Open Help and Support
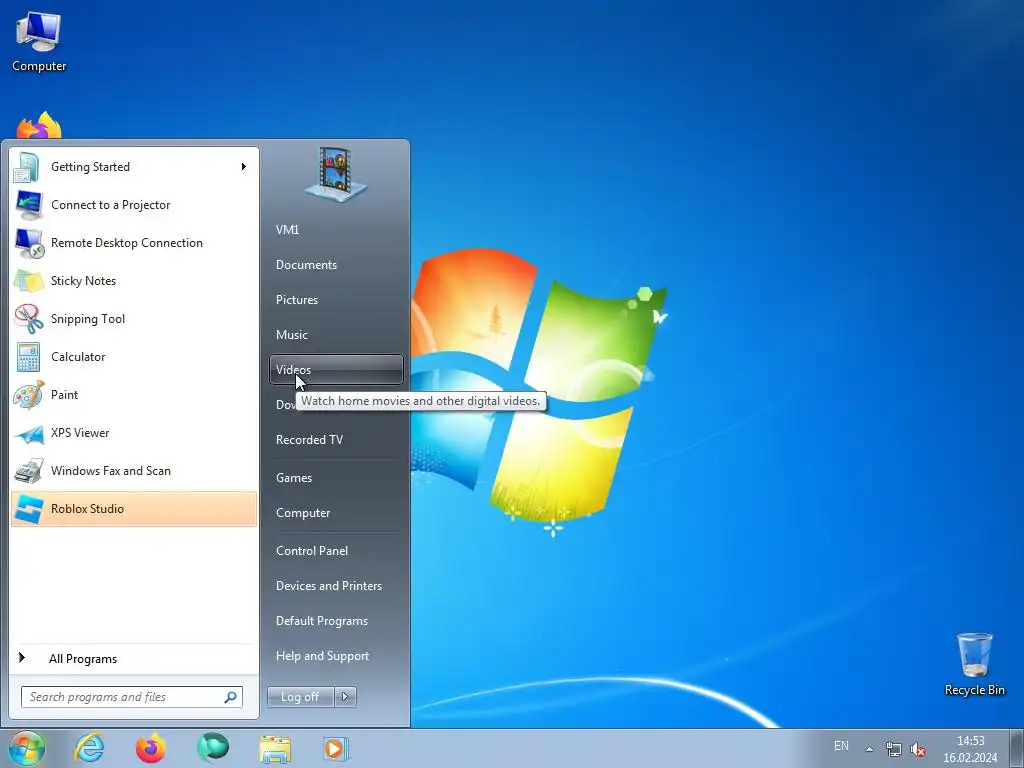This screenshot has width=1024, height=768. point(336,656)
